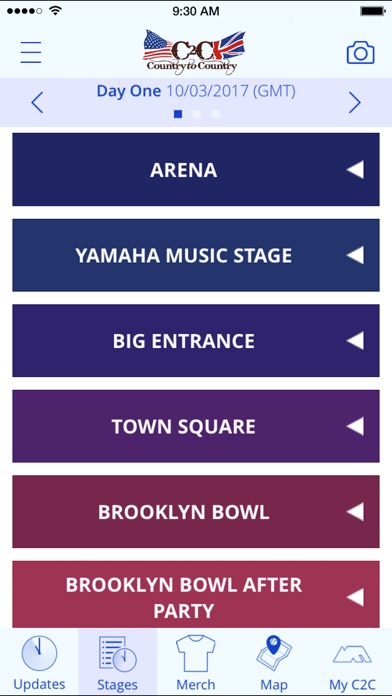
Task: Expand the Big Entrance arrow
Action: pyautogui.click(x=355, y=341)
